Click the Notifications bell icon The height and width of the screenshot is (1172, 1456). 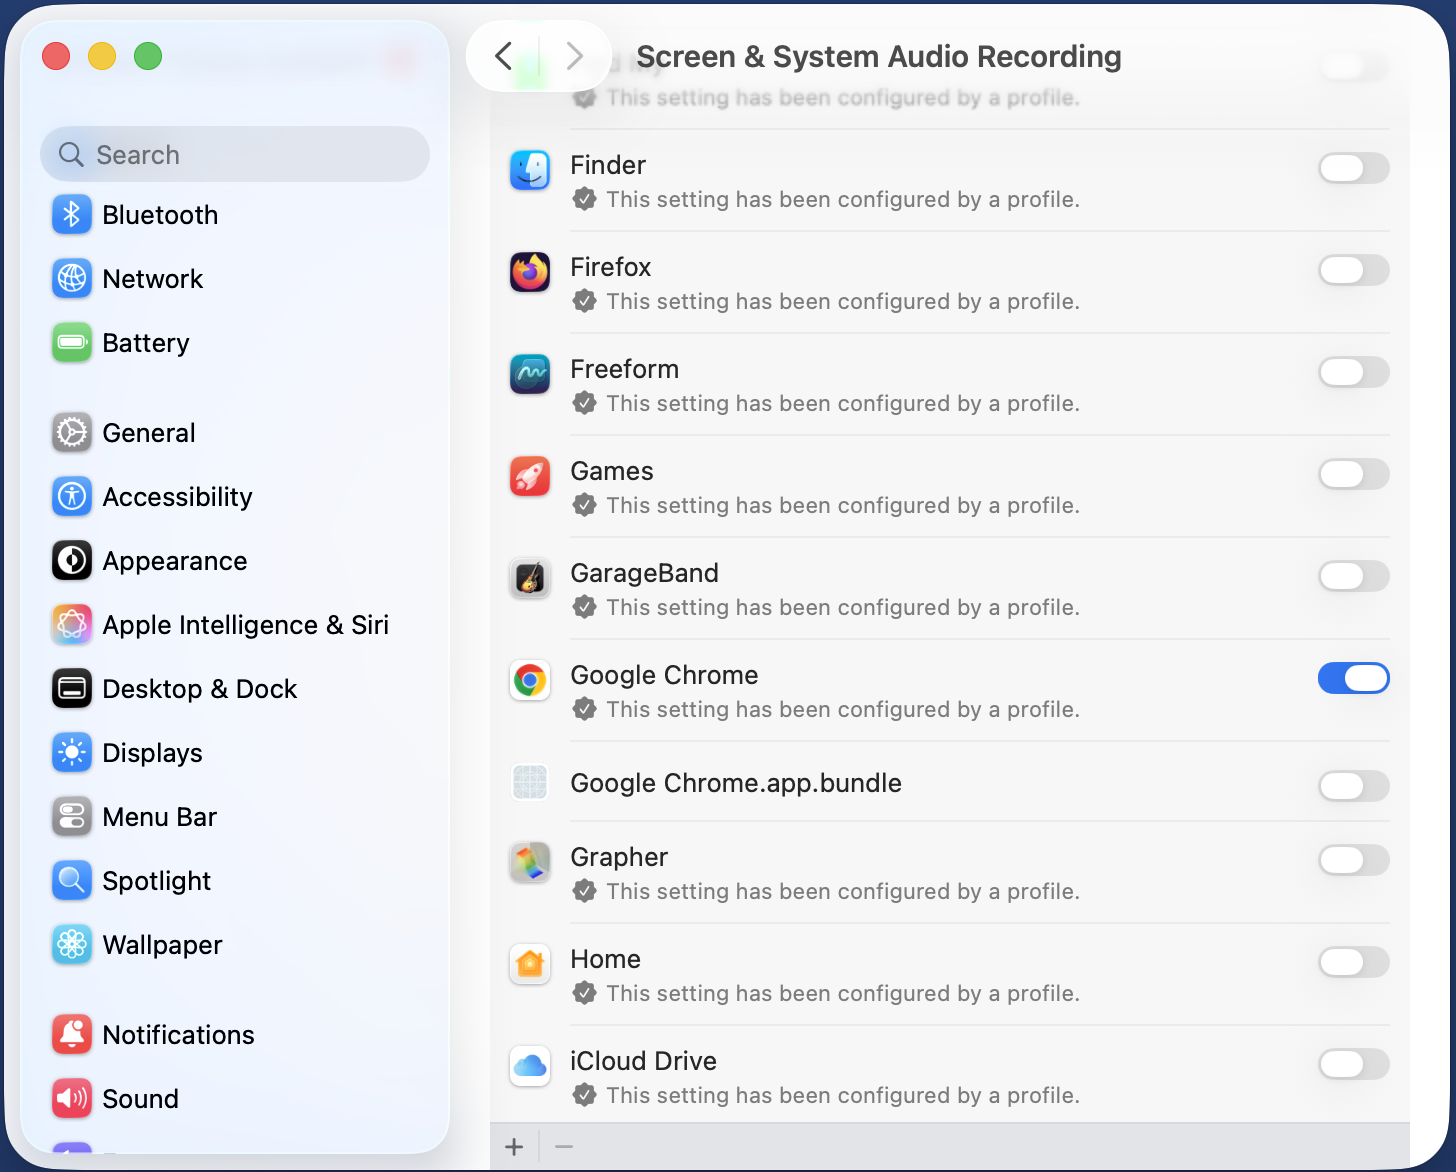coord(72,1035)
